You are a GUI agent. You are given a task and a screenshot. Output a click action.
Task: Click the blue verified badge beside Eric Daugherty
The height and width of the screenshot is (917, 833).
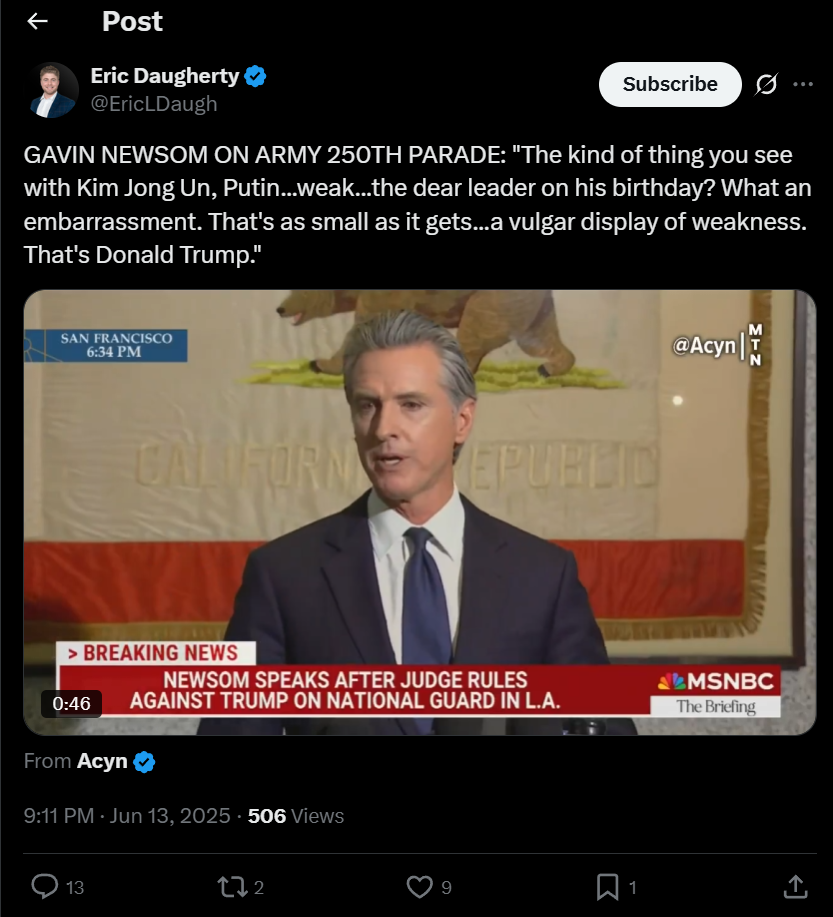pyautogui.click(x=255, y=77)
